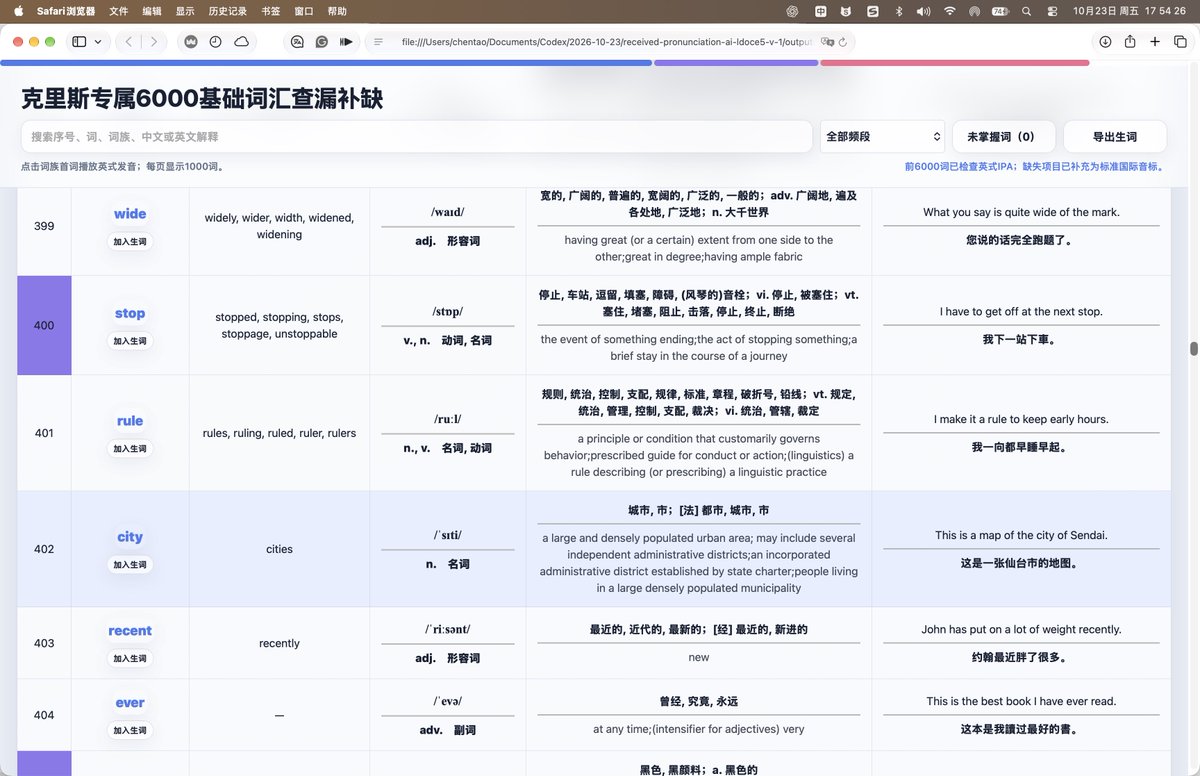Play pronunciation of the word wide

point(130,213)
